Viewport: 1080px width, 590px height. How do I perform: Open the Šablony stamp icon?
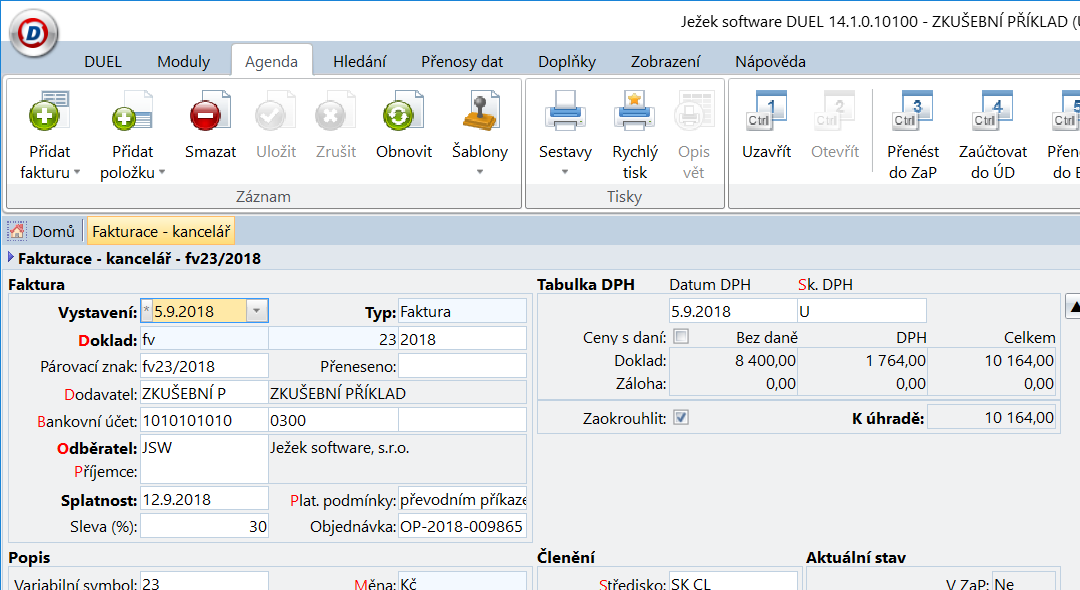tap(480, 112)
